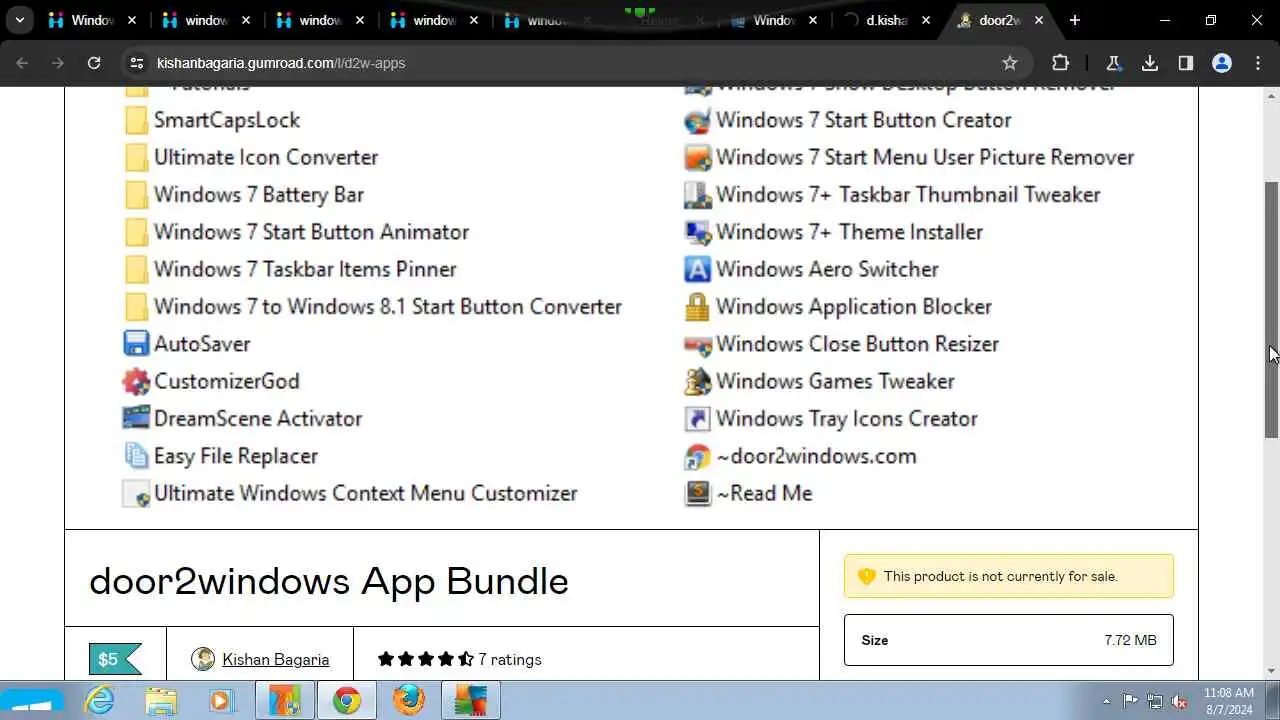Screen dimensions: 1280x720
Task: Switch to Chrome in the taskbar
Action: [x=347, y=701]
